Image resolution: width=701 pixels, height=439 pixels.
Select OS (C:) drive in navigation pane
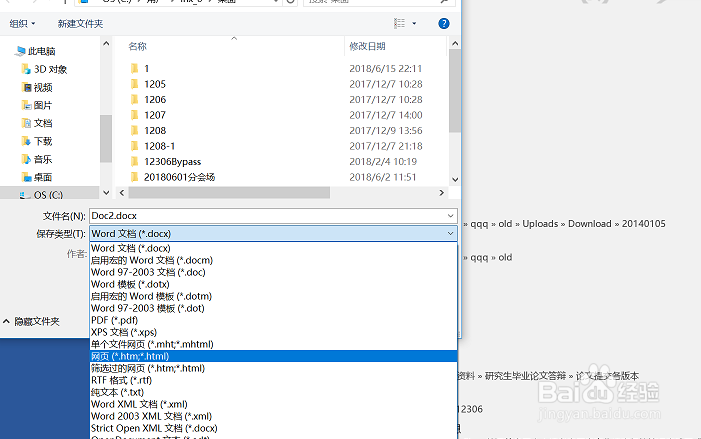point(42,194)
